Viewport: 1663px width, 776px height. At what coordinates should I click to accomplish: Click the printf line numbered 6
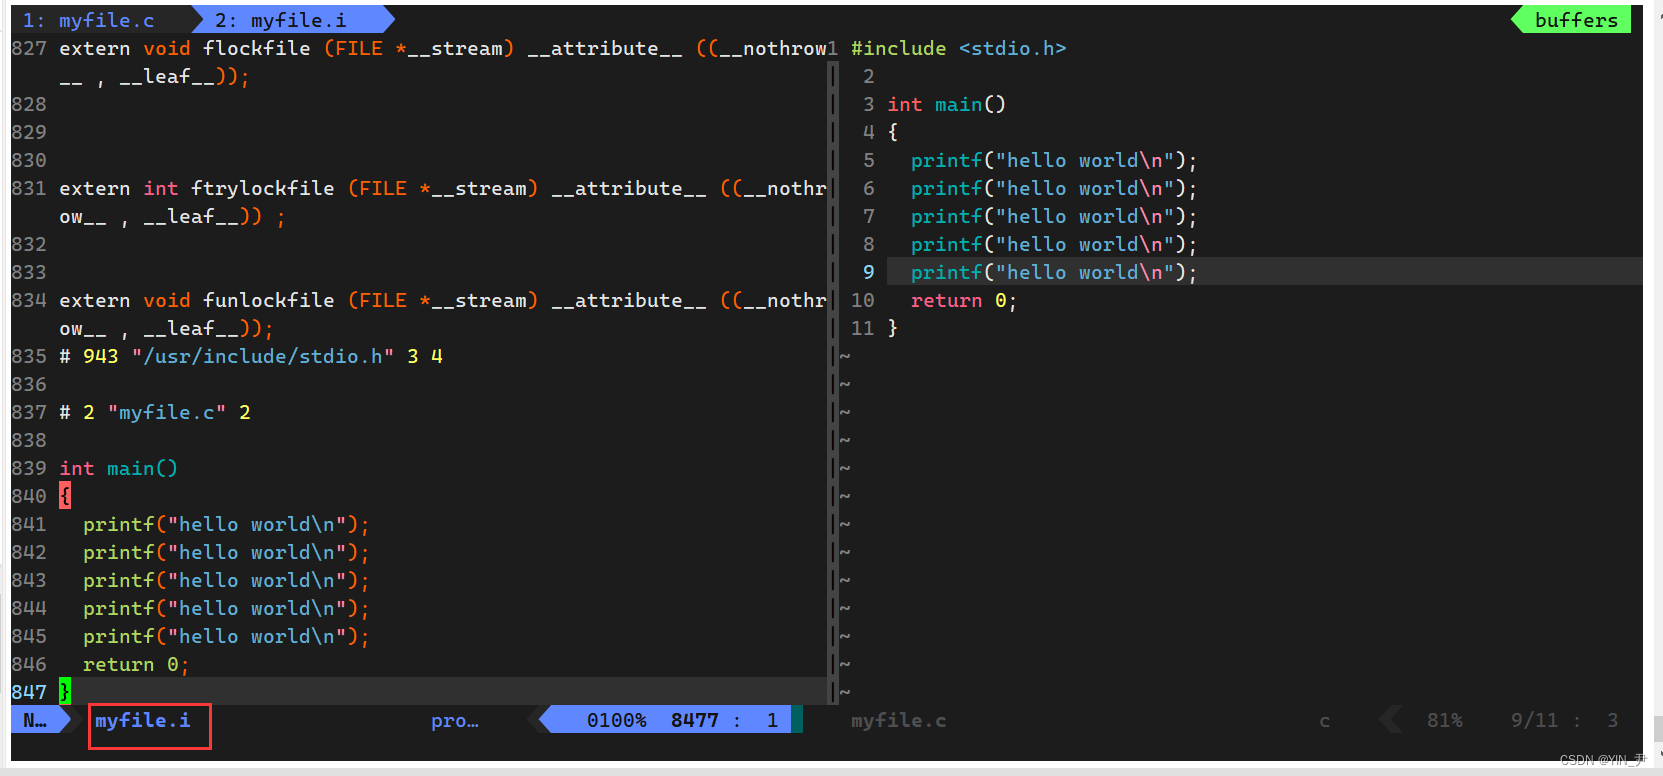tap(1053, 188)
